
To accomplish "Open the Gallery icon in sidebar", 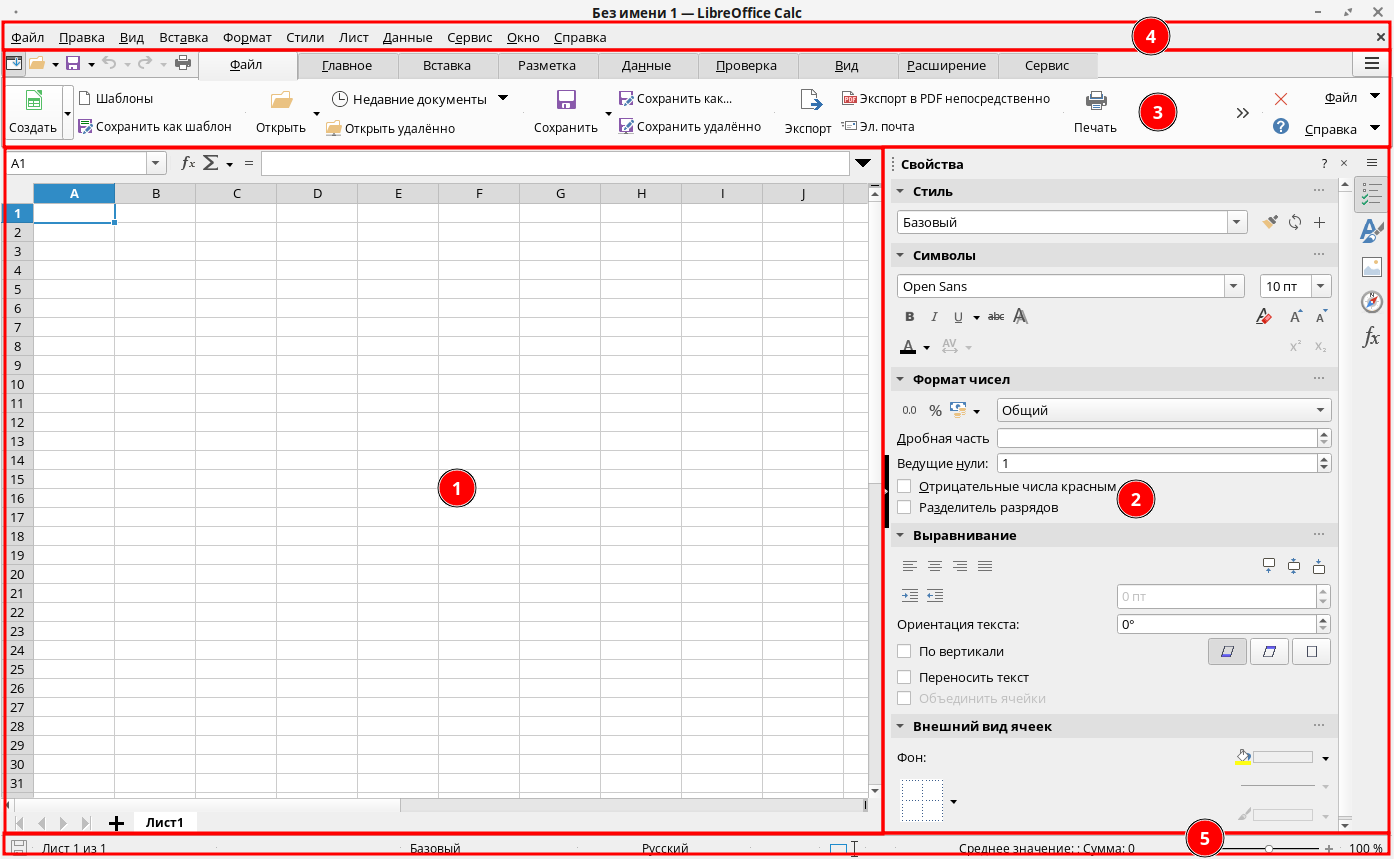I will coord(1371,267).
